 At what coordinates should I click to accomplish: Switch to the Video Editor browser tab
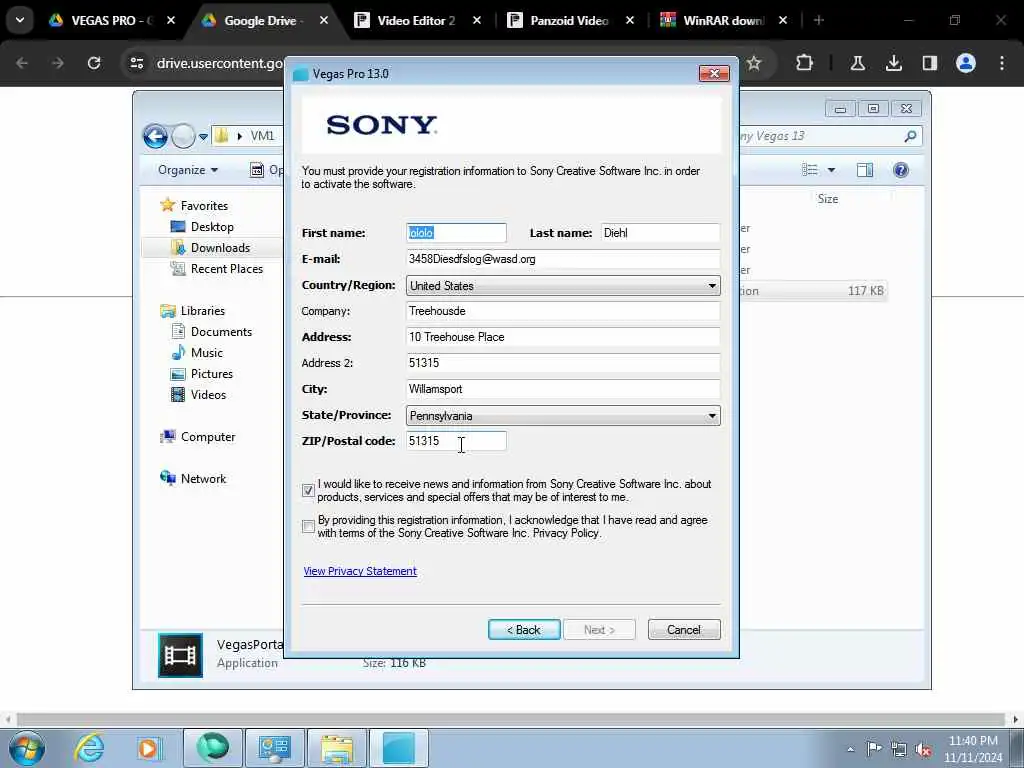tap(415, 20)
